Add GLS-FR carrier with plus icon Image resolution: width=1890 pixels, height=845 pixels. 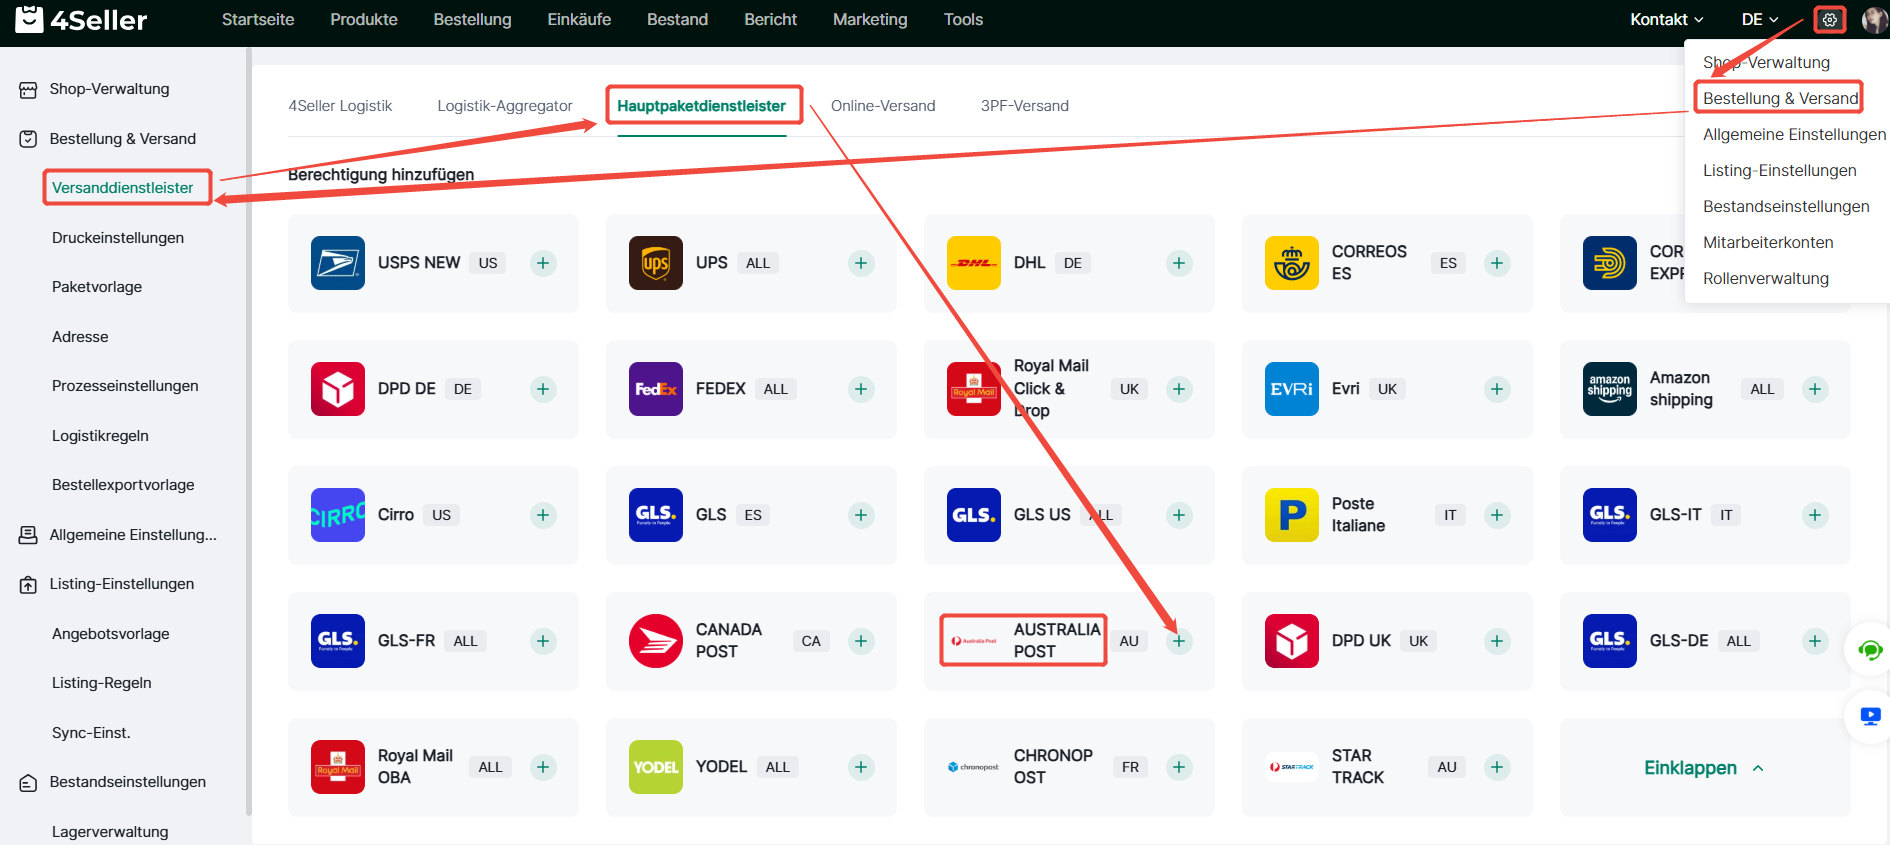(x=543, y=641)
